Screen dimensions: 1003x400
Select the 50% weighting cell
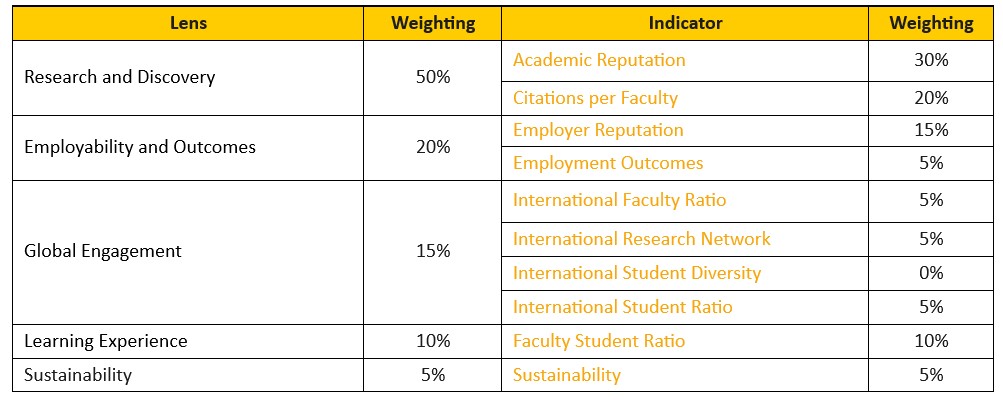point(432,77)
